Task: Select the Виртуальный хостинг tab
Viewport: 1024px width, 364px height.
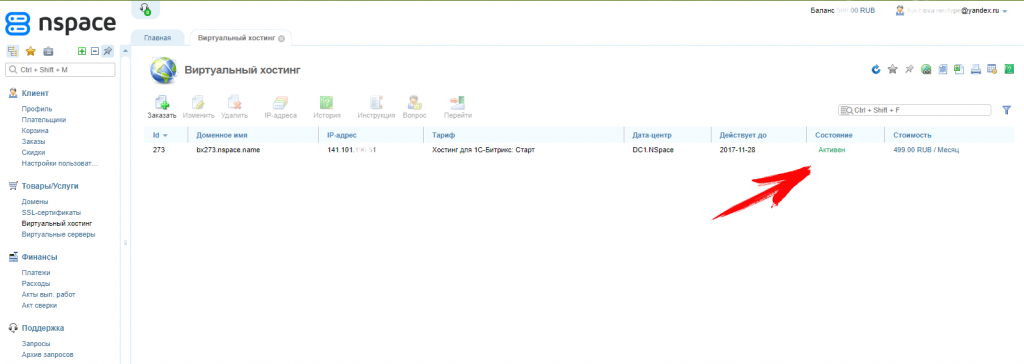Action: 236,38
